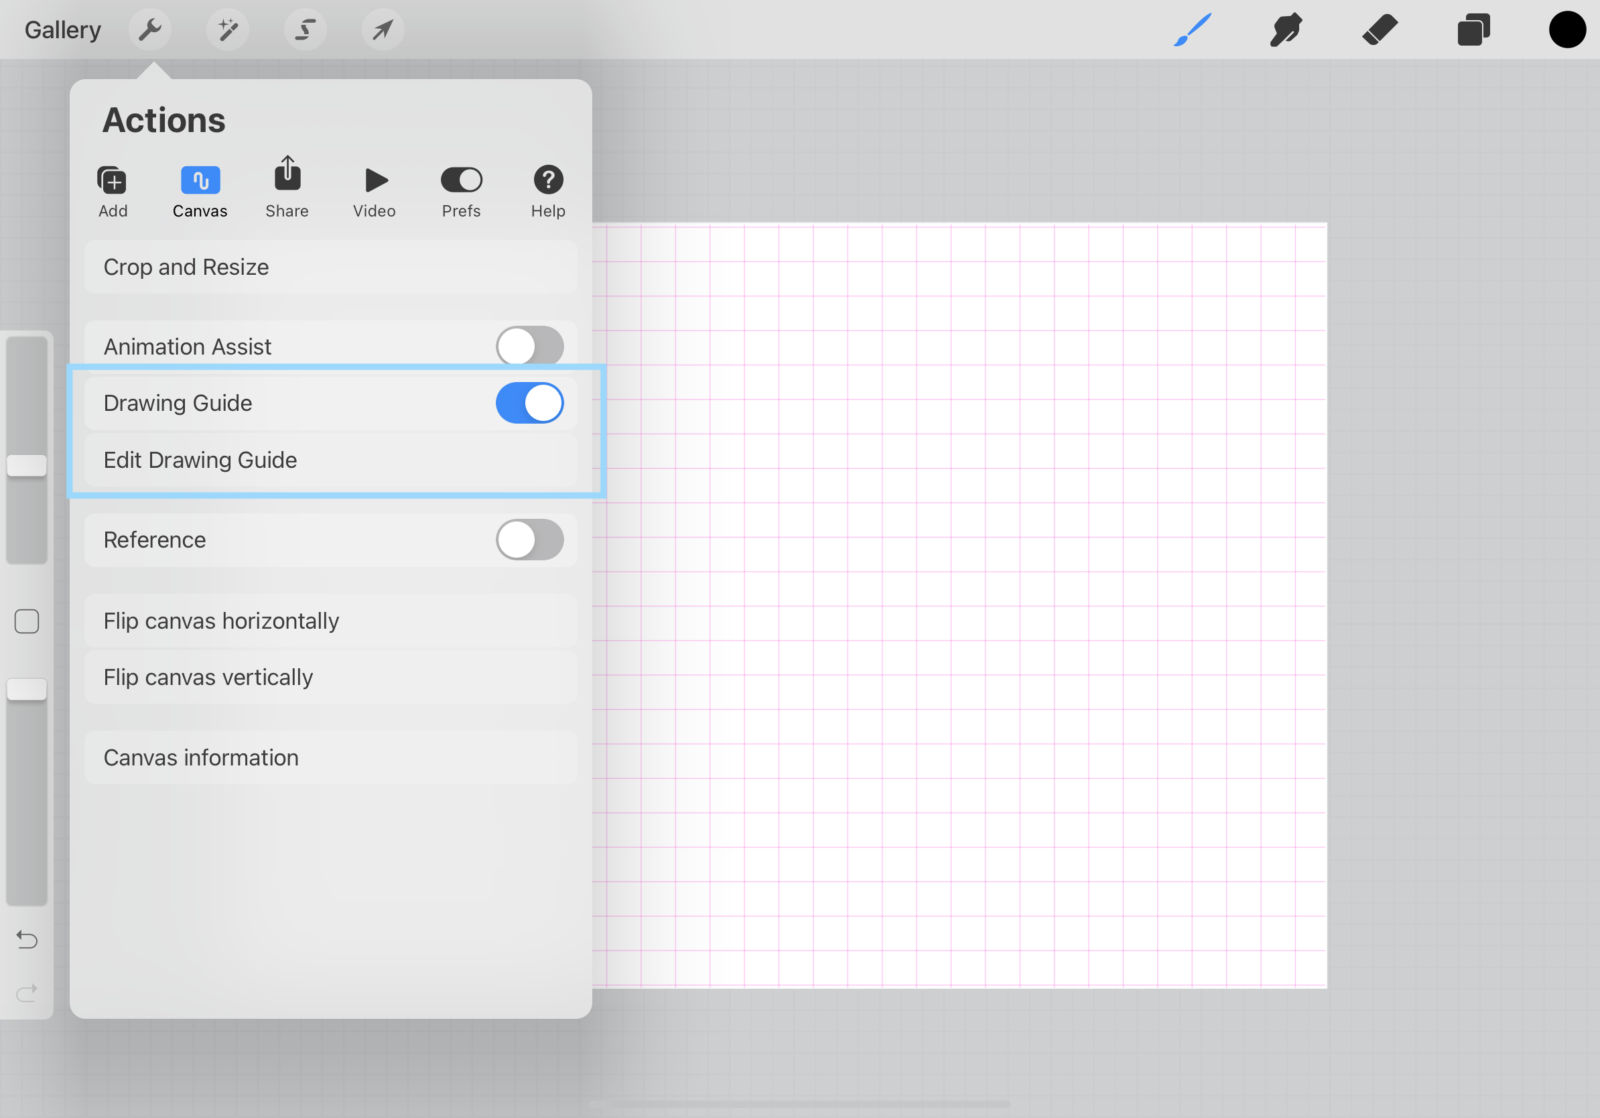This screenshot has height=1118, width=1600.
Task: Turn on the Reference companion
Action: pos(530,540)
